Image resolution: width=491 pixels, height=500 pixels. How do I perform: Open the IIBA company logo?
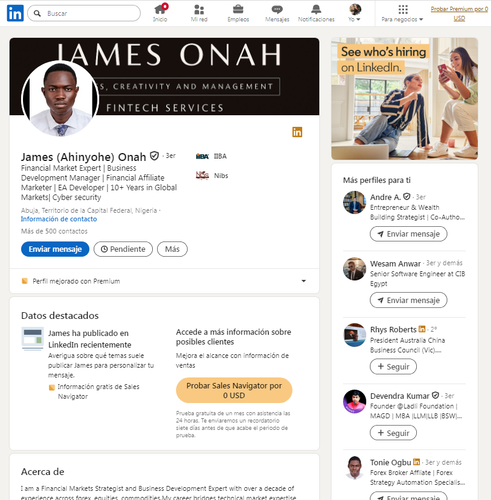(x=202, y=156)
